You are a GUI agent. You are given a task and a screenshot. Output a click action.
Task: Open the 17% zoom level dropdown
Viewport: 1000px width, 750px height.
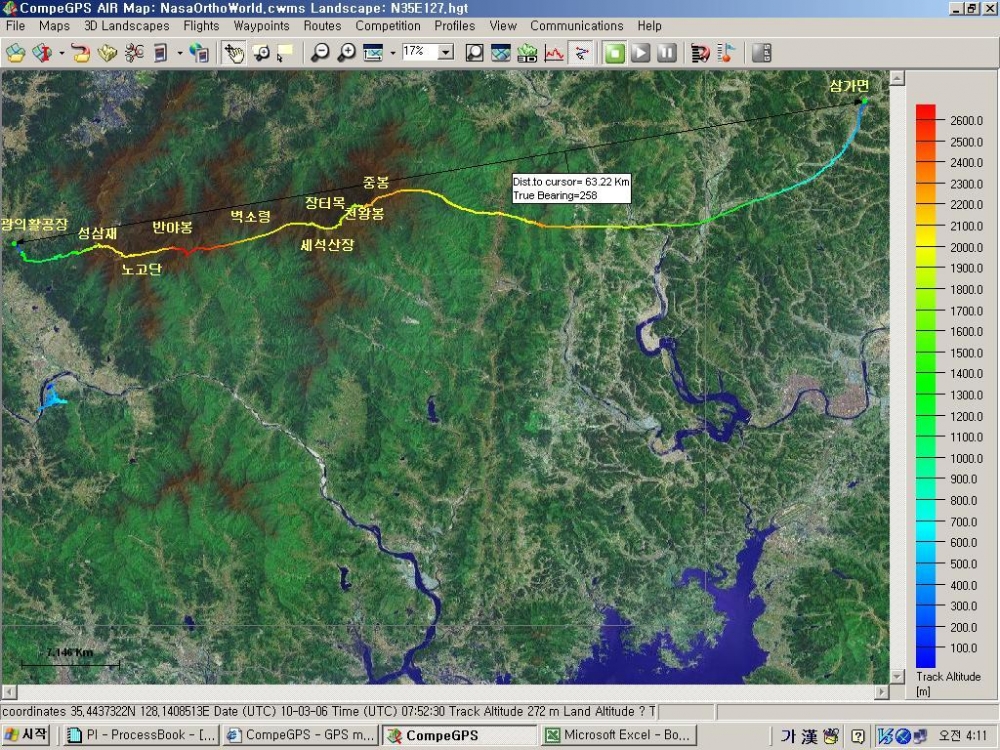click(x=446, y=52)
